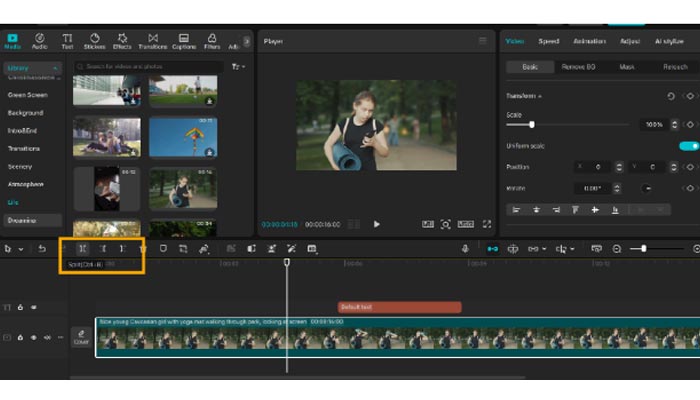Toggle lock on the text track

(21, 307)
